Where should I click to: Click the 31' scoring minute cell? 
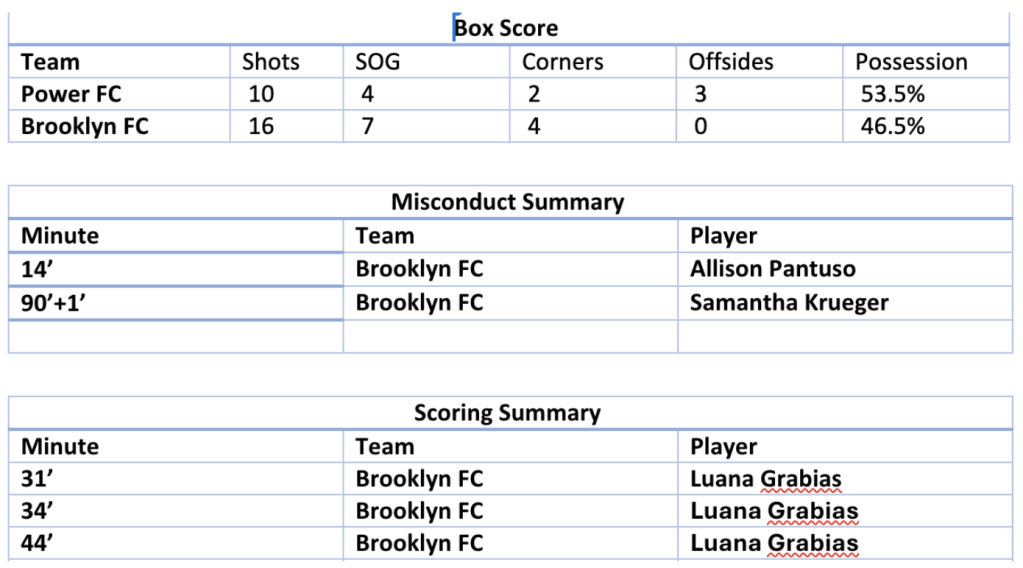(176, 479)
